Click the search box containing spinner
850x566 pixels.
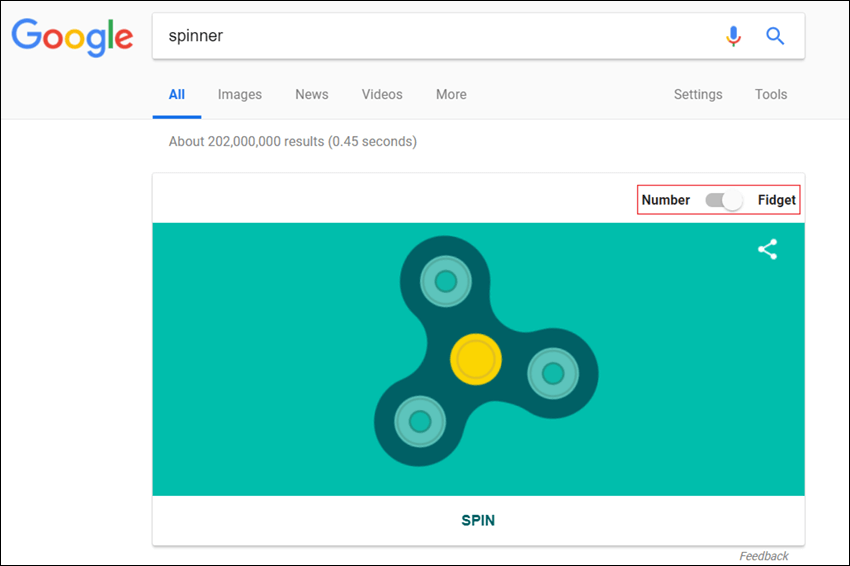(434, 36)
